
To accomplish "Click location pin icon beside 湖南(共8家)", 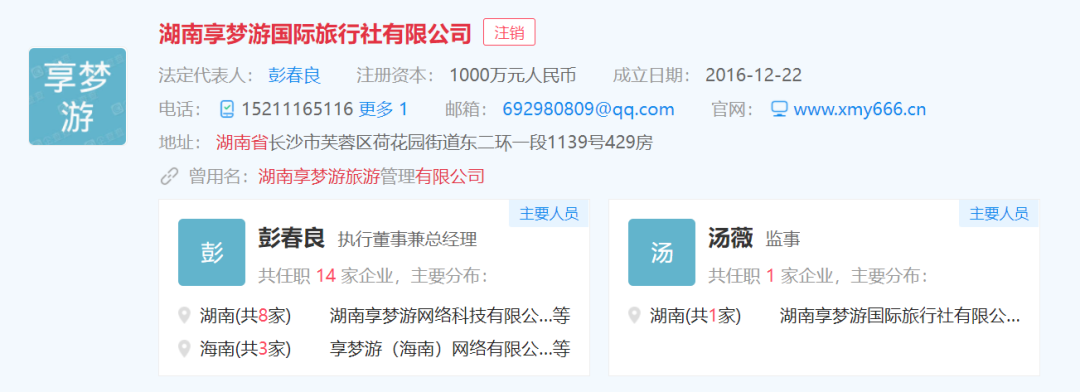I will tap(184, 316).
